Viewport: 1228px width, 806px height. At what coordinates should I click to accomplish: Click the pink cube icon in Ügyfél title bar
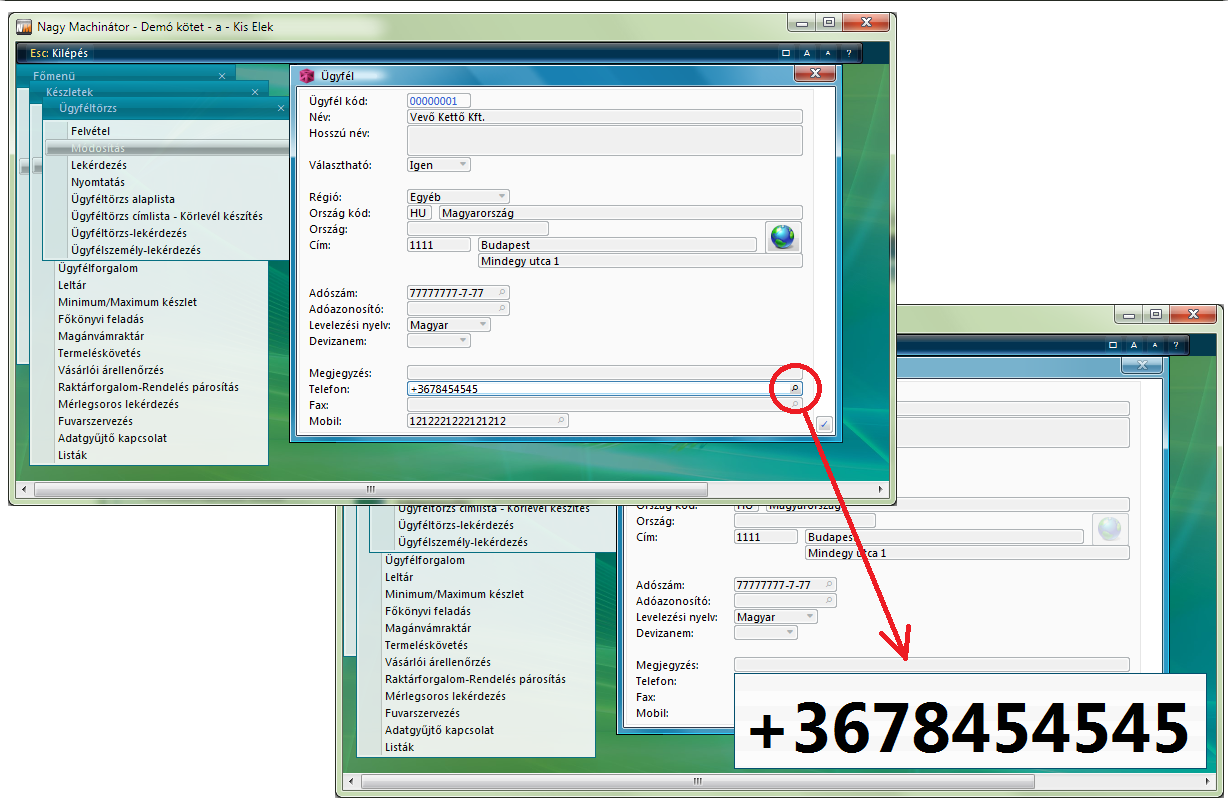[307, 75]
